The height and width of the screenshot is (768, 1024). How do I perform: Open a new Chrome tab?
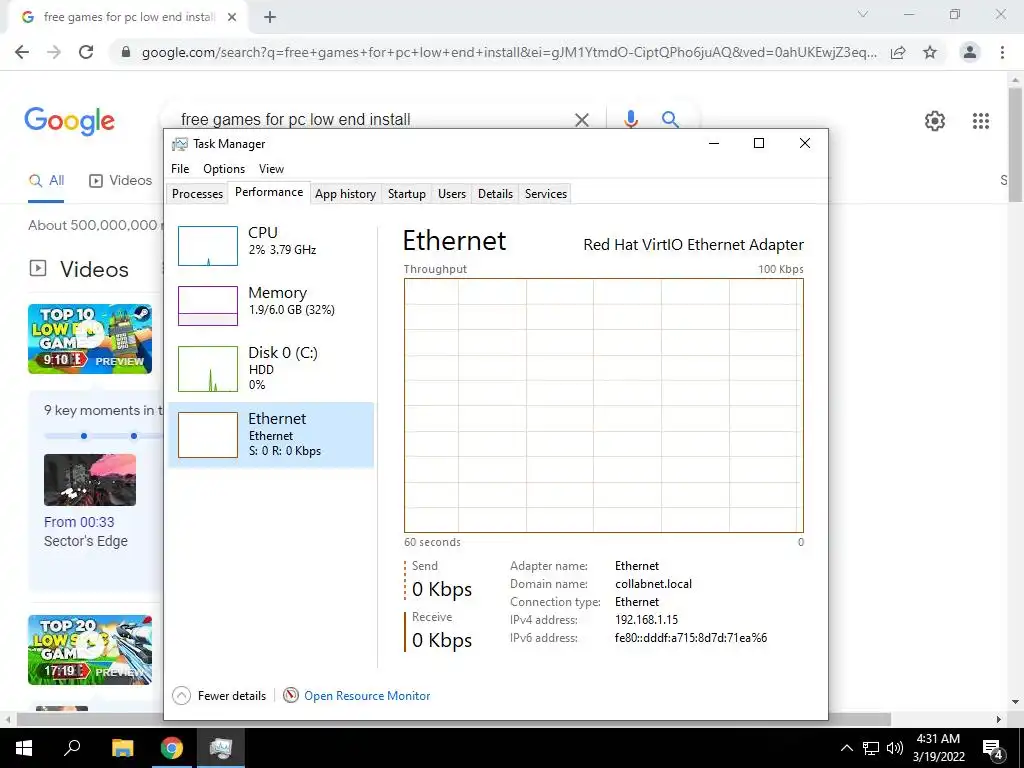click(x=270, y=18)
